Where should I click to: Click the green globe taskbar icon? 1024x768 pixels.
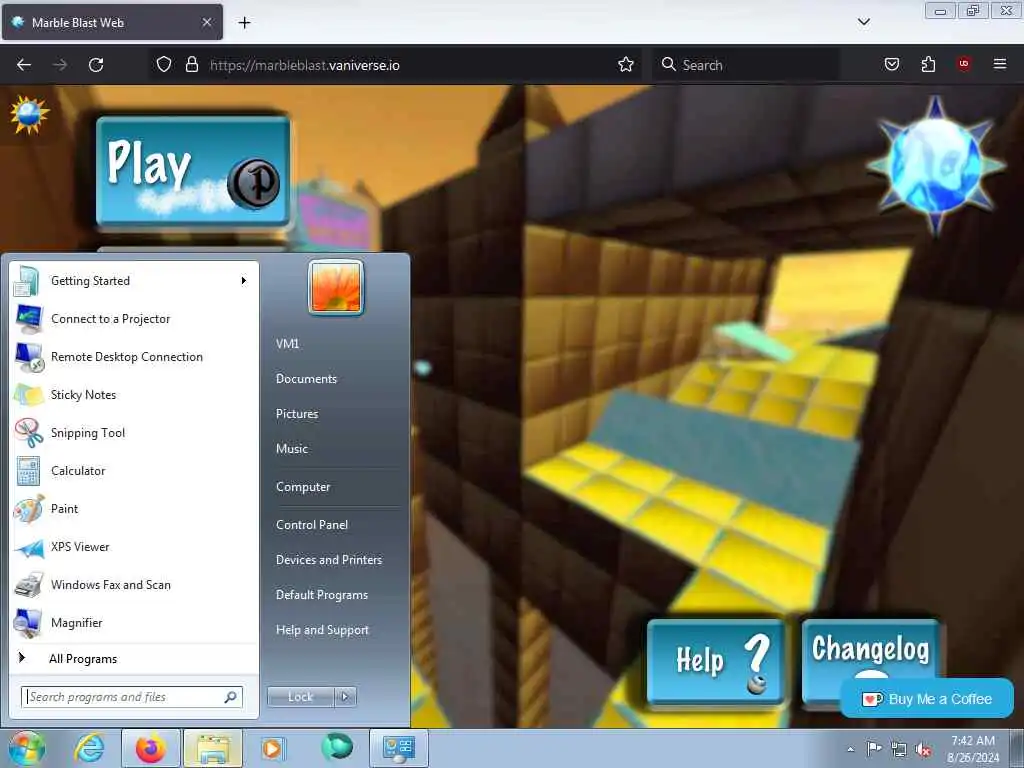337,747
